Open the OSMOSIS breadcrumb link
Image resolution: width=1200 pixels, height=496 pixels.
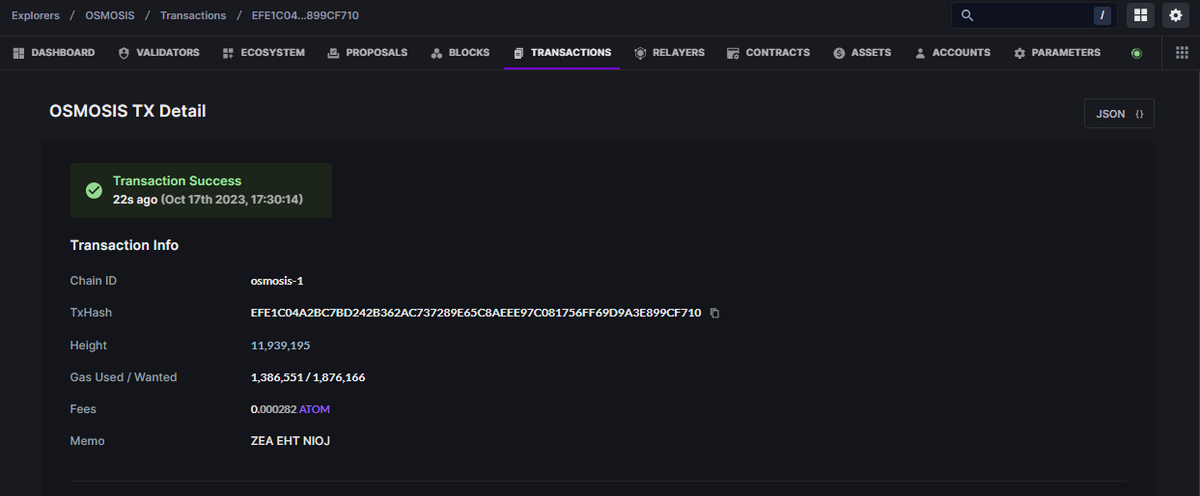coord(110,16)
